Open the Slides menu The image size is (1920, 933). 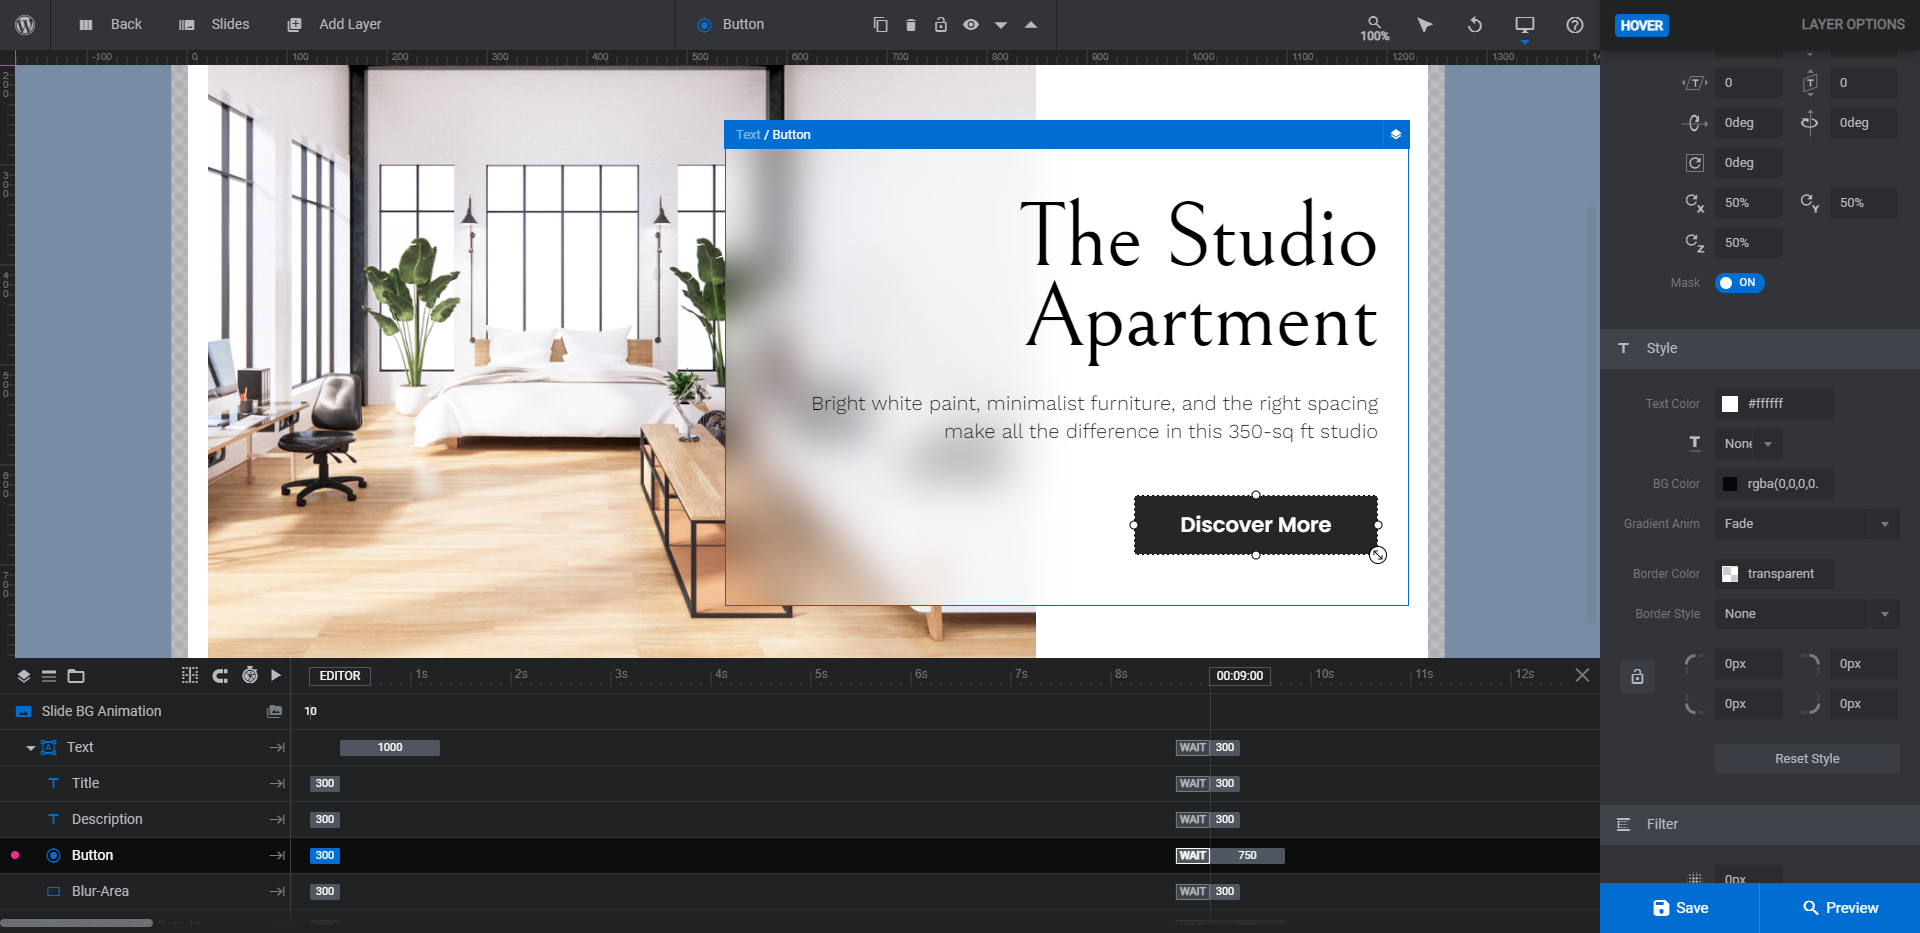coord(214,24)
